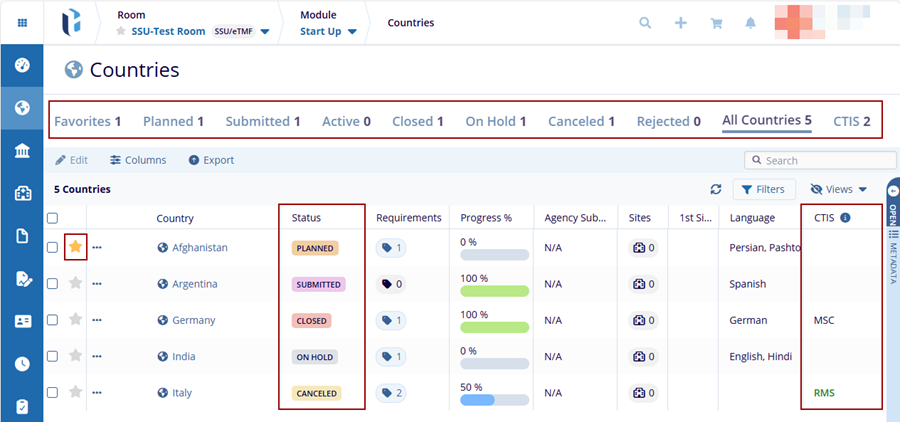Viewport: 900px width, 422px height.
Task: Click the dashboard gauge sidebar icon
Action: (x=22, y=65)
